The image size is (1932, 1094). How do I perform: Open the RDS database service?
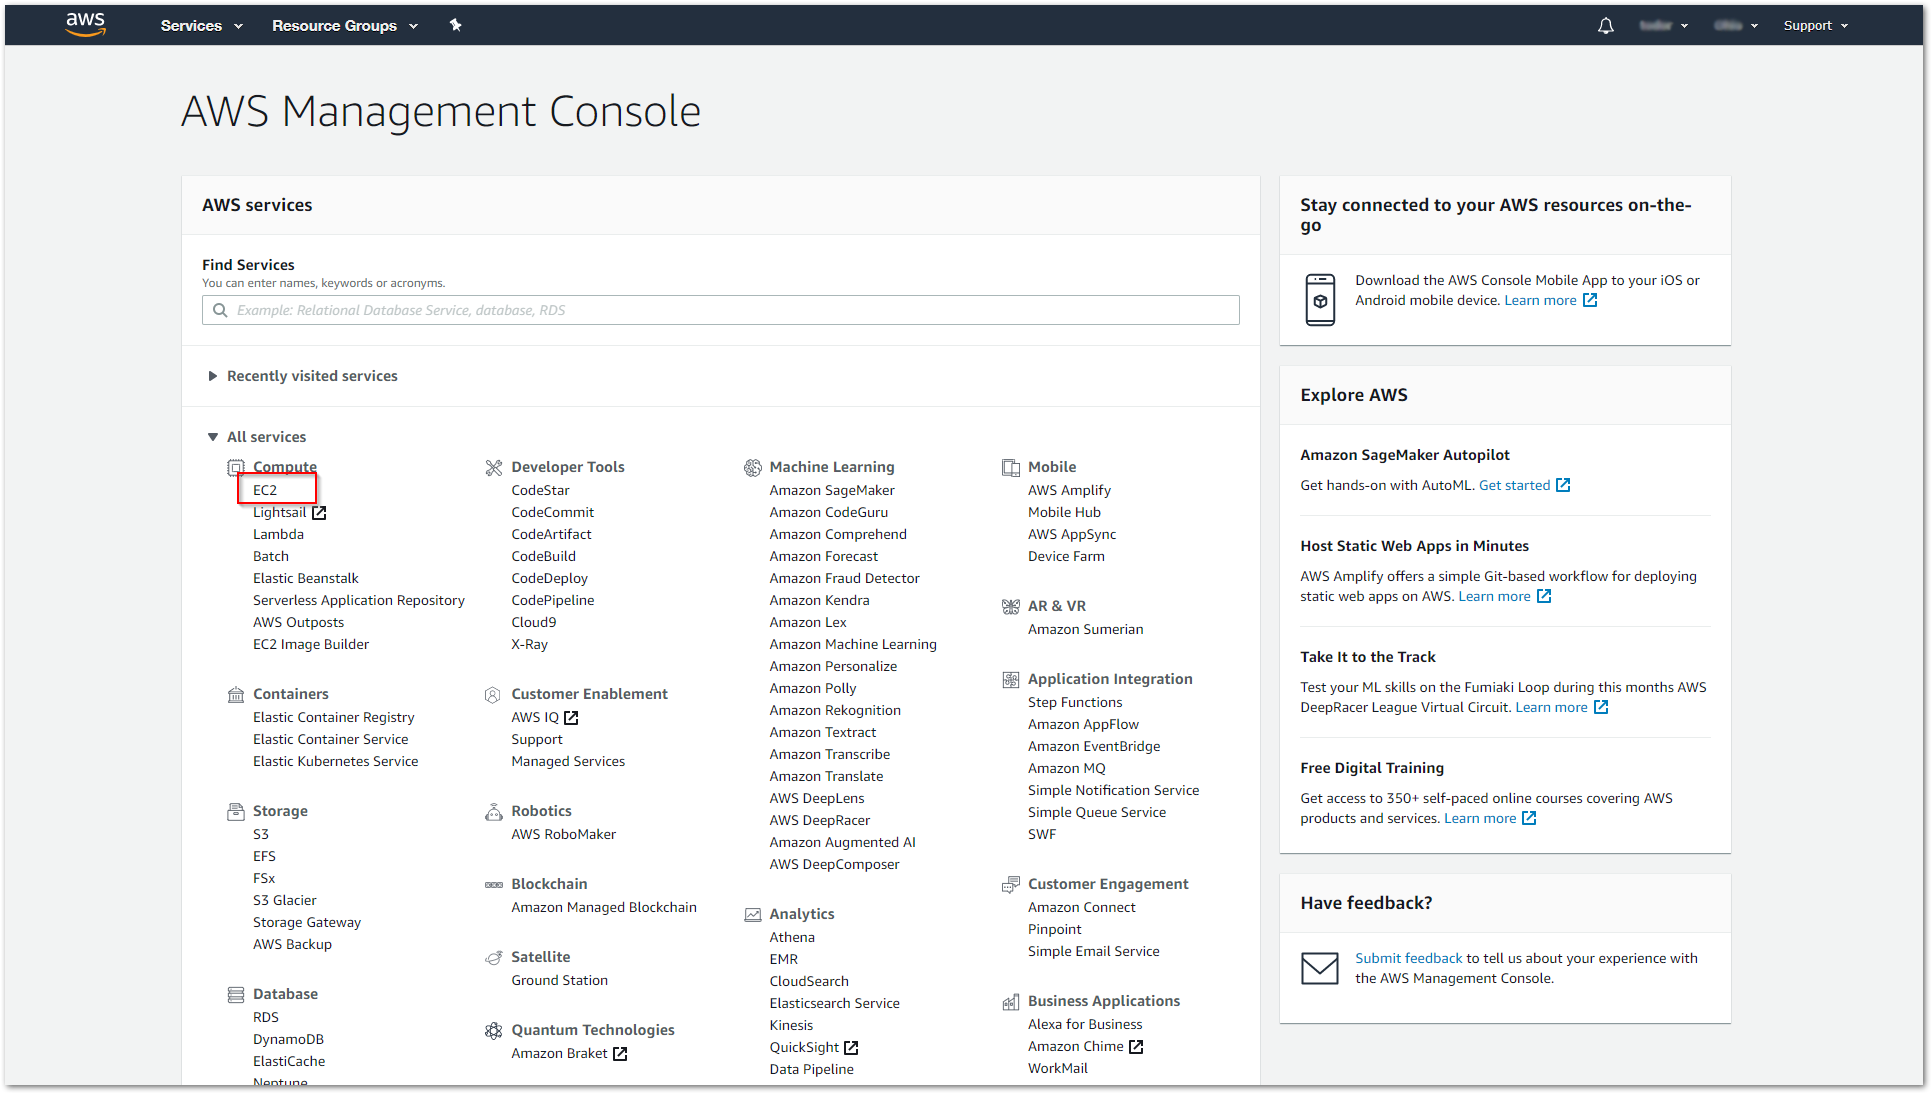click(266, 1017)
